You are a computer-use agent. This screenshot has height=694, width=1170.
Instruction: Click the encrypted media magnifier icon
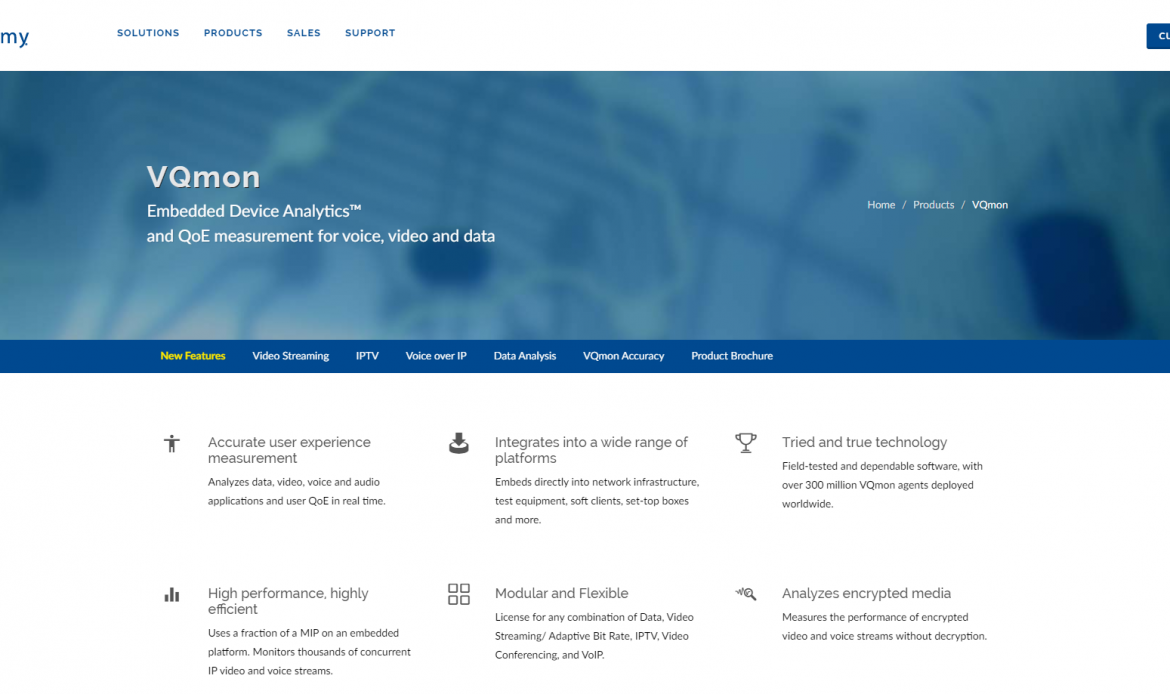click(746, 593)
